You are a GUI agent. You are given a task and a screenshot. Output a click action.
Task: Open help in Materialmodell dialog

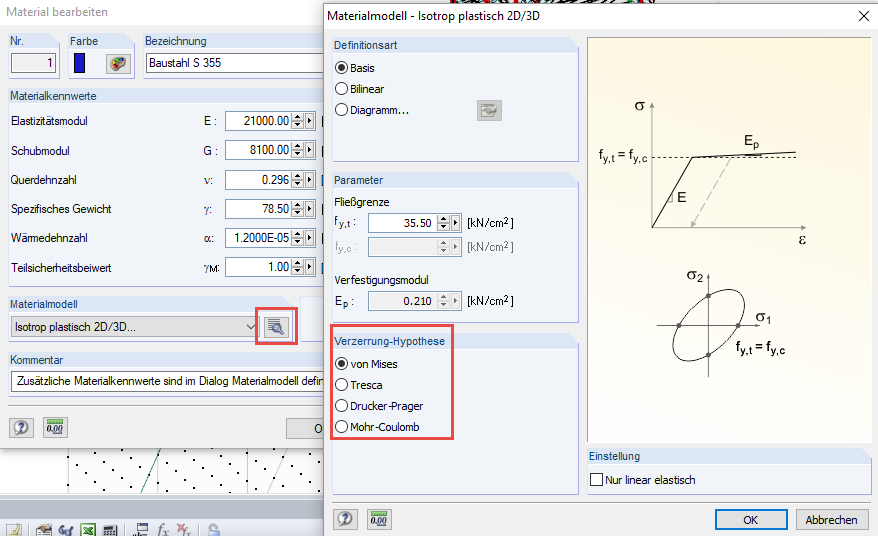(345, 519)
